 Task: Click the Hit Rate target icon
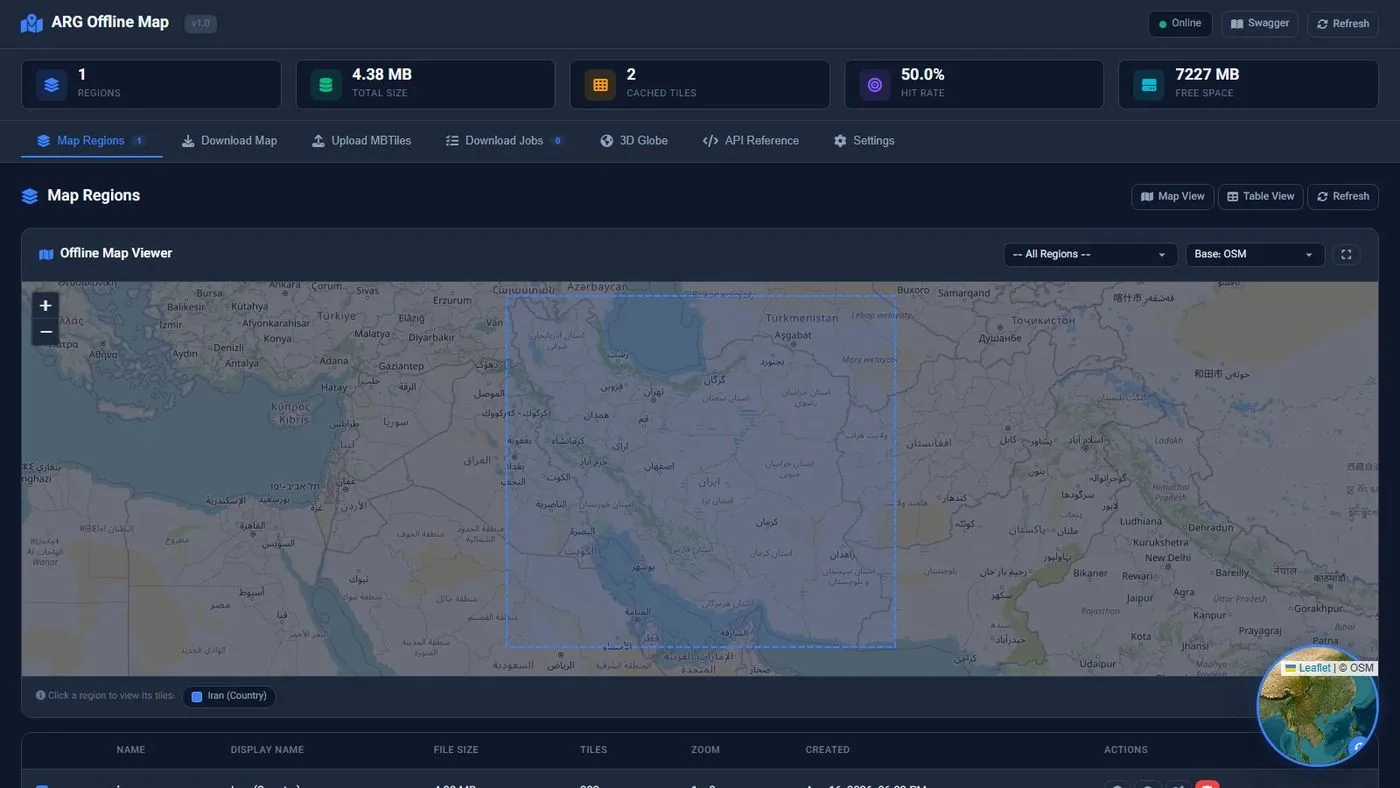click(875, 85)
